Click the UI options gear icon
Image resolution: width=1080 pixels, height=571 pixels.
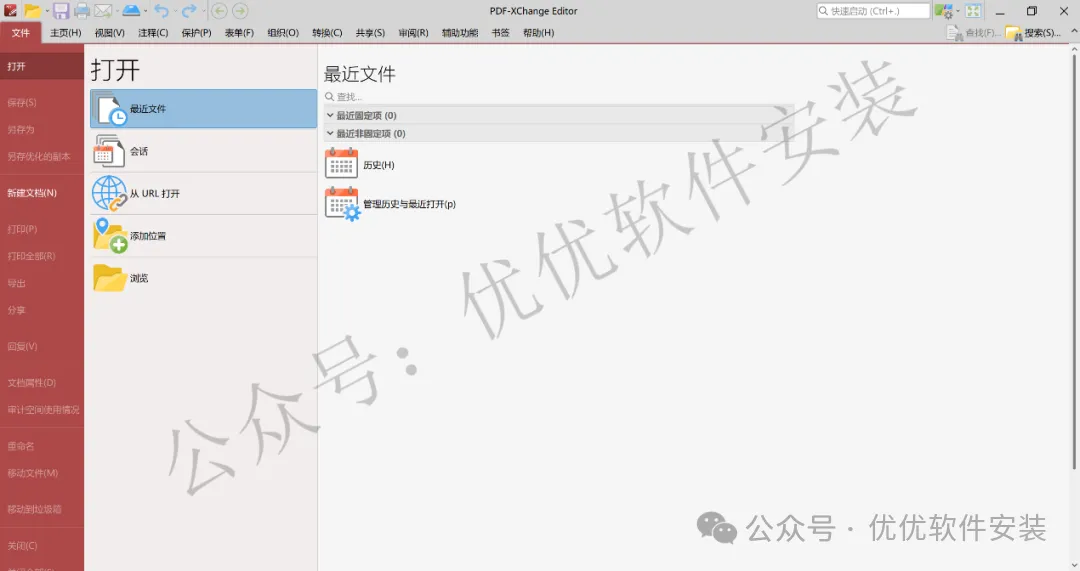pos(943,11)
